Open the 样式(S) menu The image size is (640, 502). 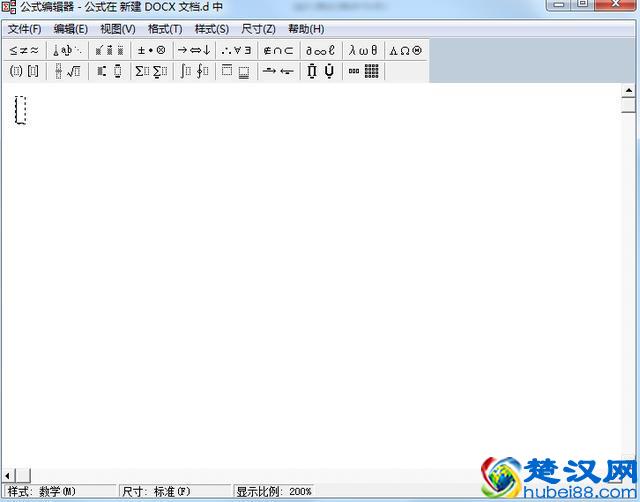[212, 29]
